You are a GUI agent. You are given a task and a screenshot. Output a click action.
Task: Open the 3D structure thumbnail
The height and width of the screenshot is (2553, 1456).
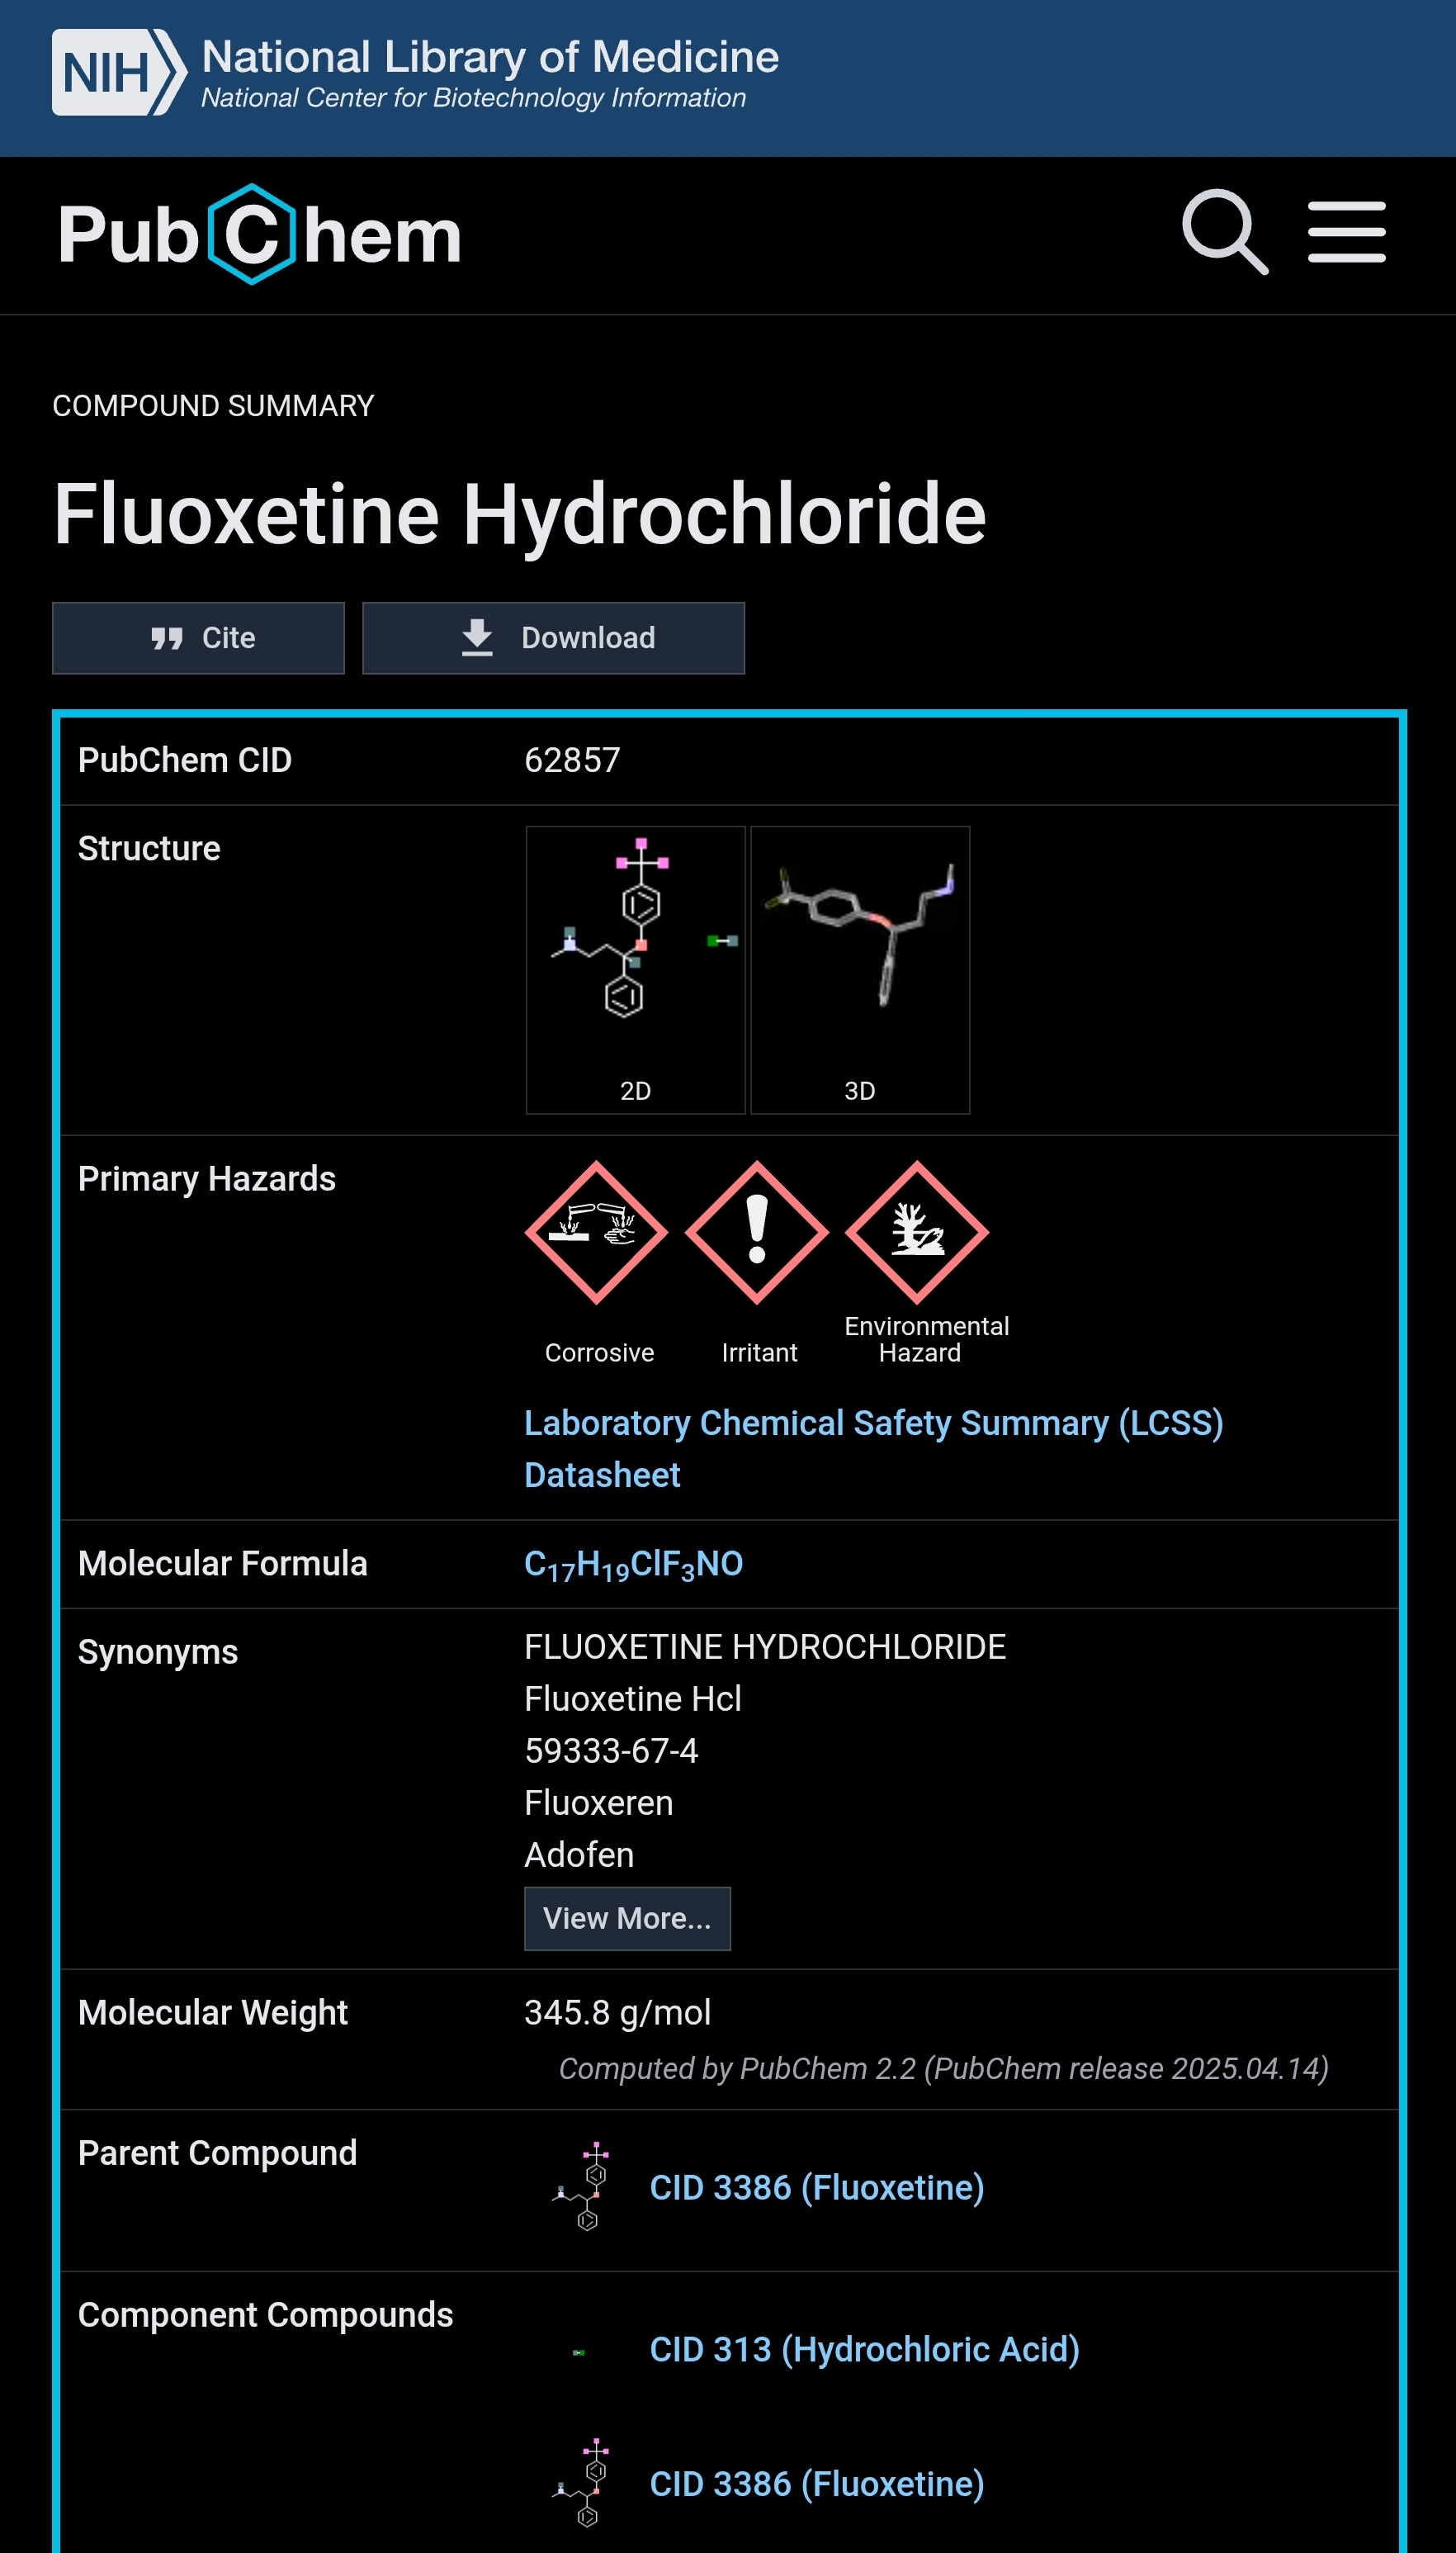pyautogui.click(x=860, y=970)
